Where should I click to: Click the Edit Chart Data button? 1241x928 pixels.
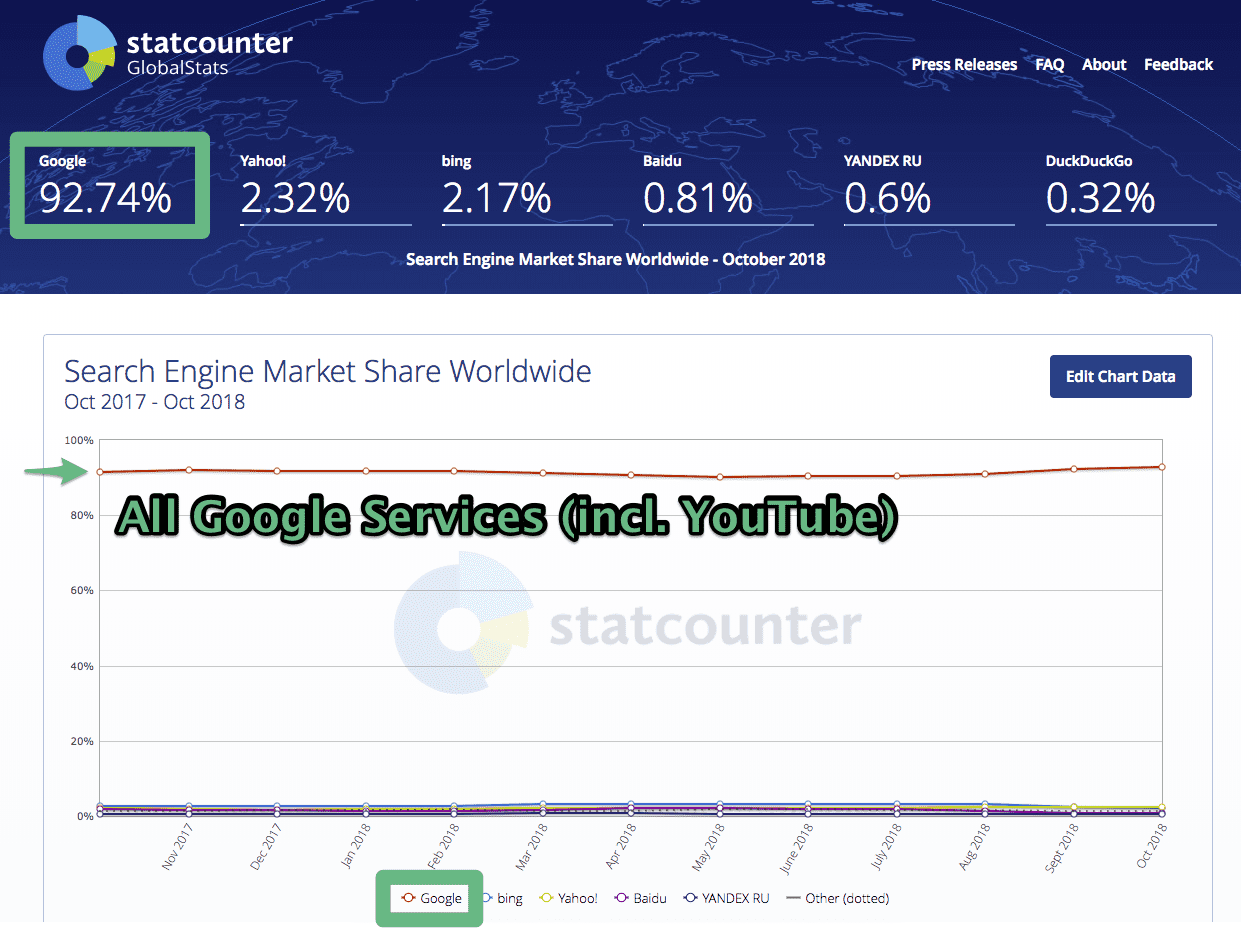[x=1120, y=376]
